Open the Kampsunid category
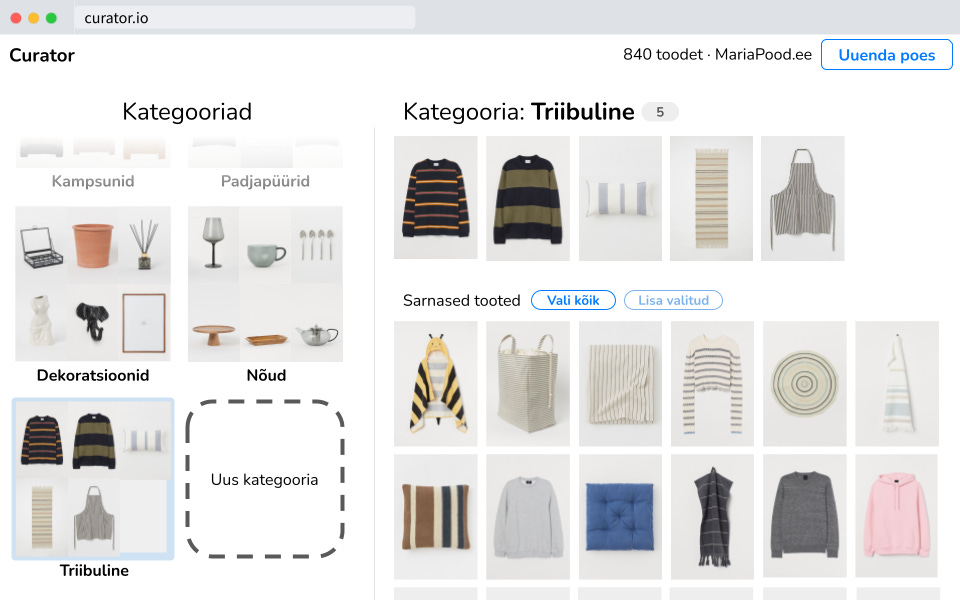The image size is (960, 600). (93, 181)
